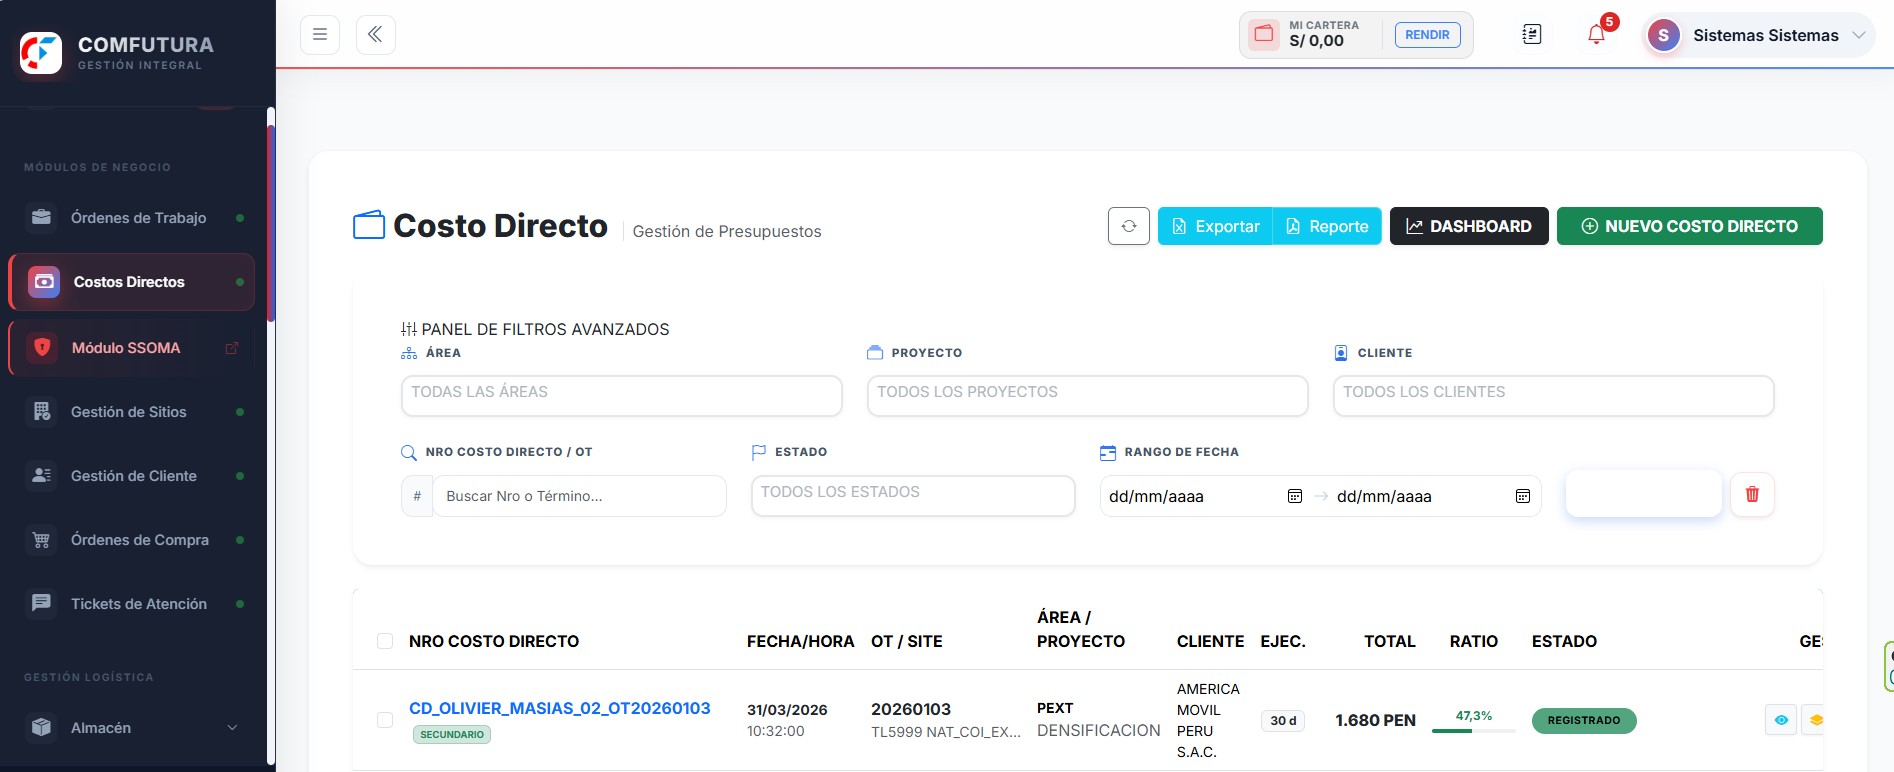The image size is (1894, 772).
Task: Expand the Sistemas Sistemas user menu chevron
Action: [1858, 35]
